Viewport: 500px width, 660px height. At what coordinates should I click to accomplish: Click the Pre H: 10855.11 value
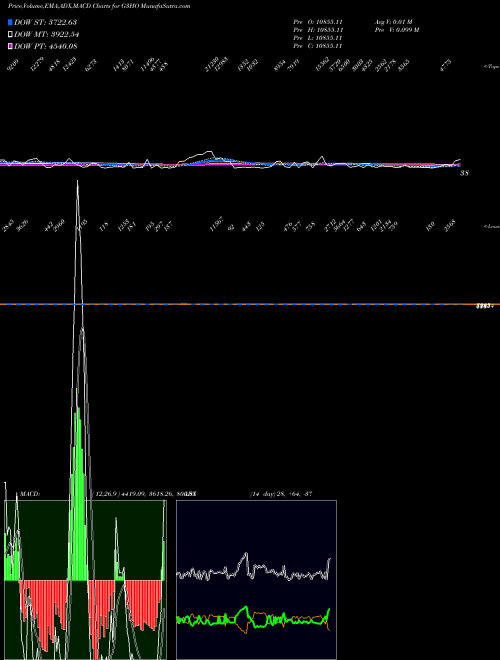(x=318, y=30)
